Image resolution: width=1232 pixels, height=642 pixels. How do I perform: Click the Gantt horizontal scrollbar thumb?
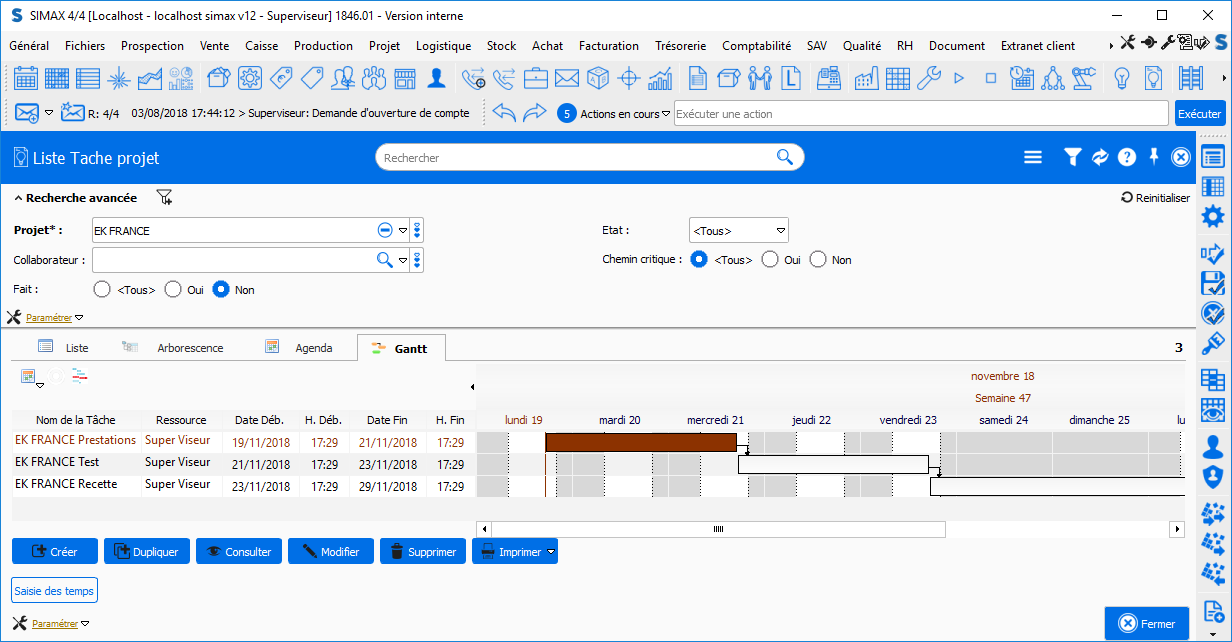tap(717, 529)
